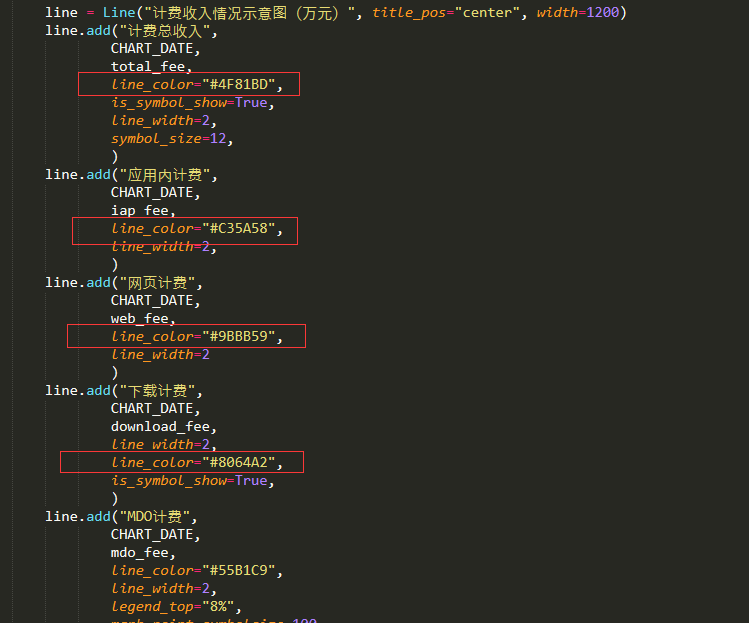This screenshot has width=749, height=623.
Task: Click the color string "#C35A58"
Action: click(x=239, y=228)
